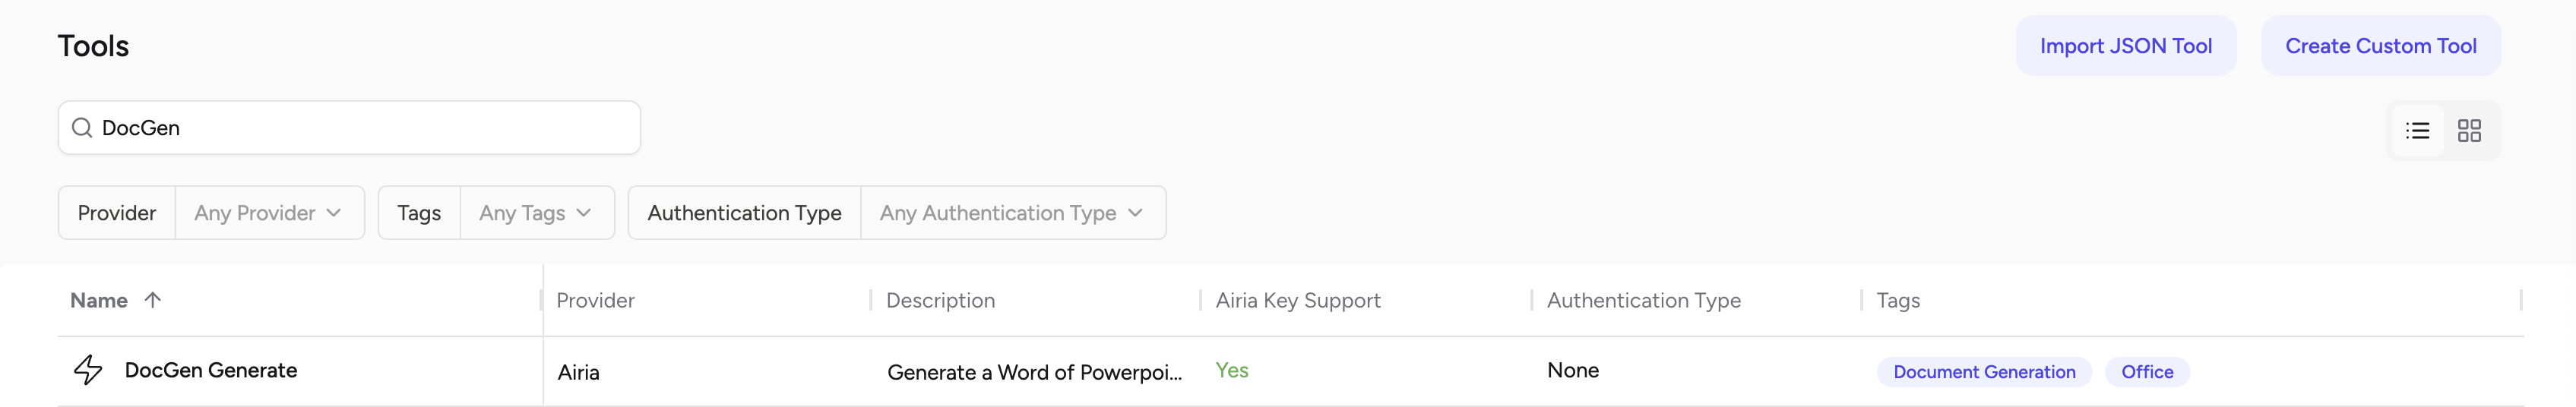Sort by the Provider column header
This screenshot has height=407, width=2576.
point(595,300)
